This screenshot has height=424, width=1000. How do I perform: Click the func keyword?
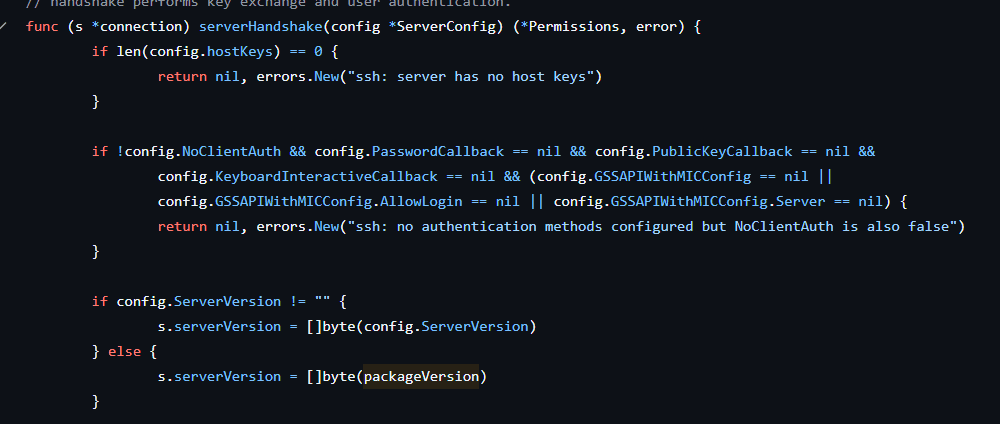click(43, 27)
